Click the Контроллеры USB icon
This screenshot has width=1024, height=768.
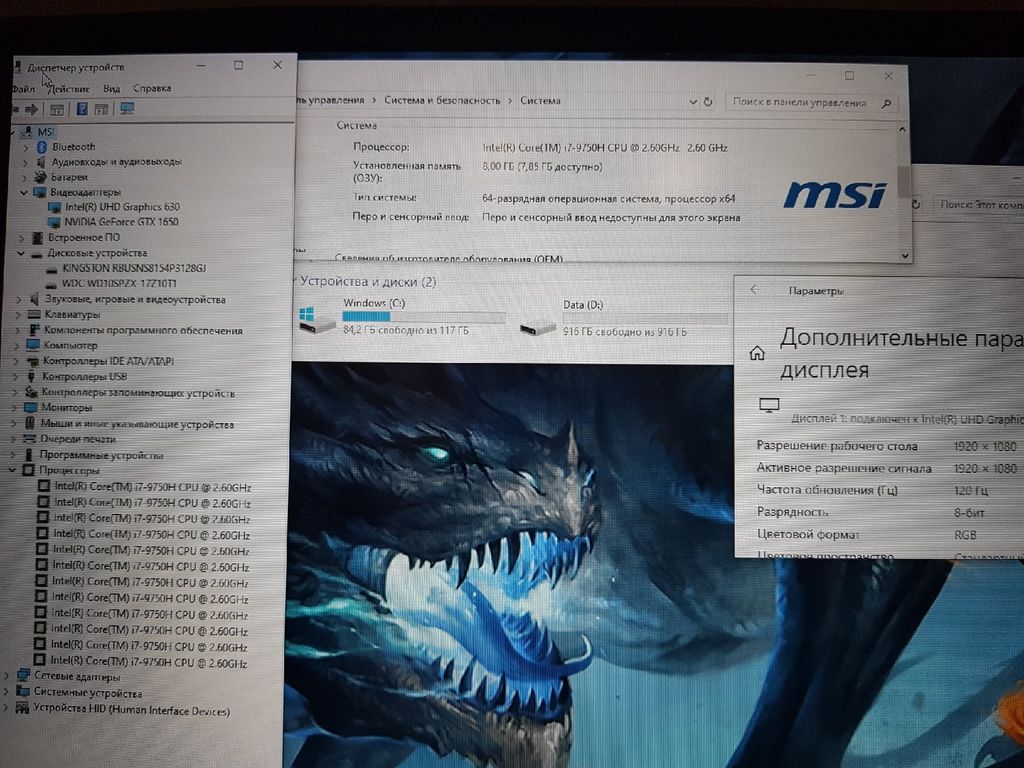point(31,377)
